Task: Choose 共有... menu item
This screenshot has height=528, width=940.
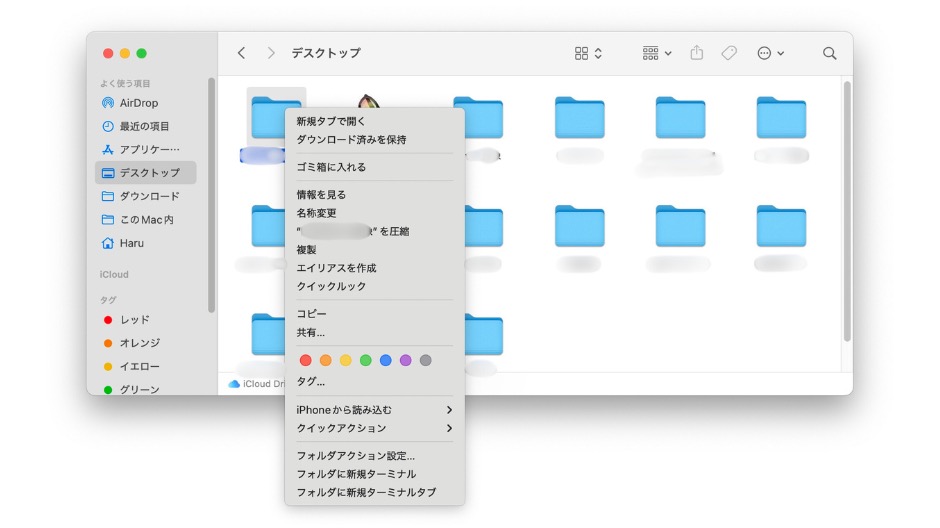Action: (x=375, y=333)
